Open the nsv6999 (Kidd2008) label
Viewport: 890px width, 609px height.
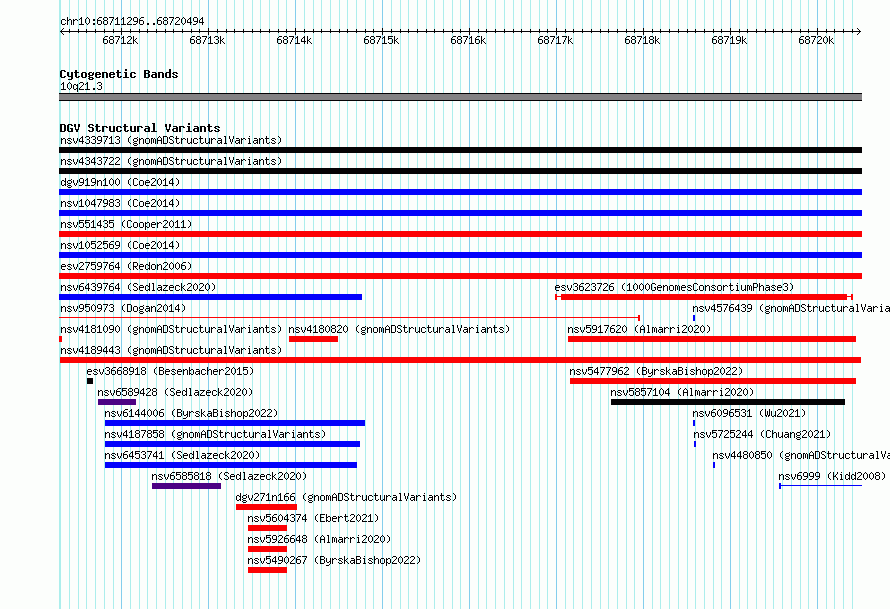(x=832, y=476)
